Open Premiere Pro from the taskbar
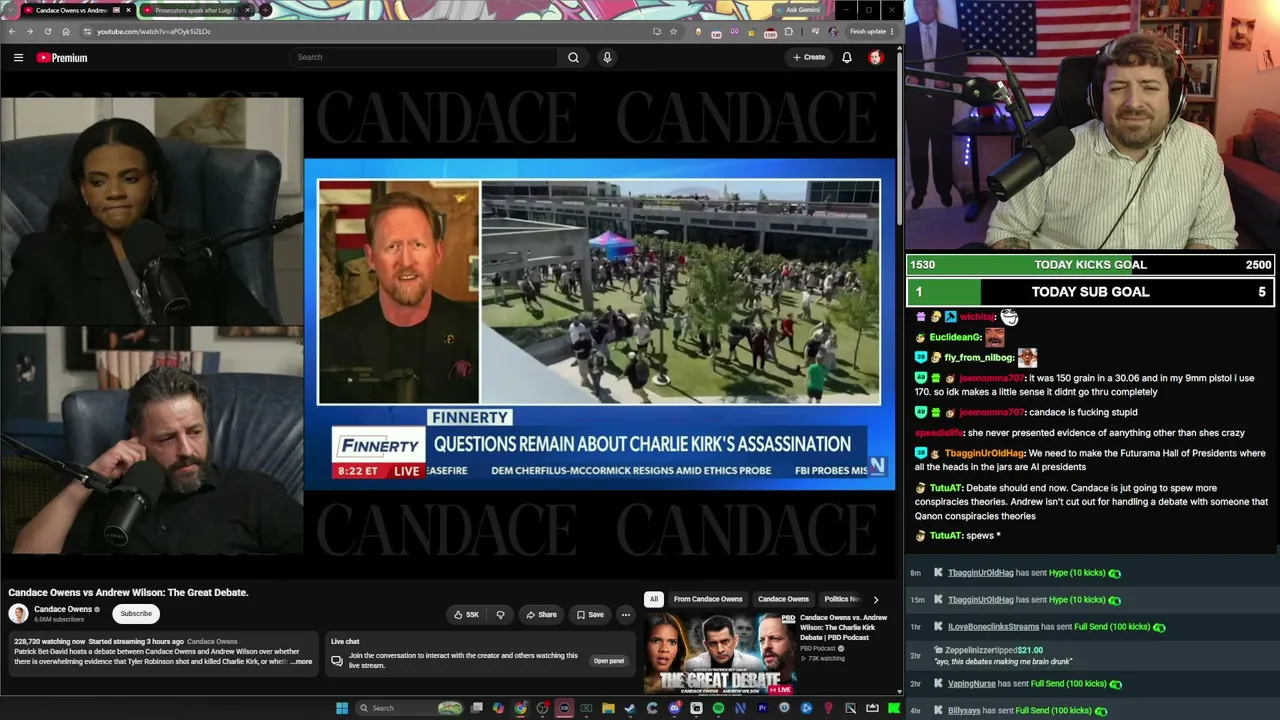This screenshot has height=720, width=1280. 762,708
